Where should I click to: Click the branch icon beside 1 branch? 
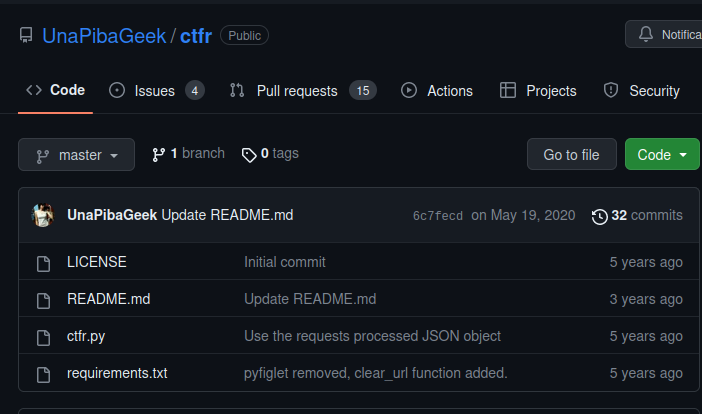pos(158,154)
